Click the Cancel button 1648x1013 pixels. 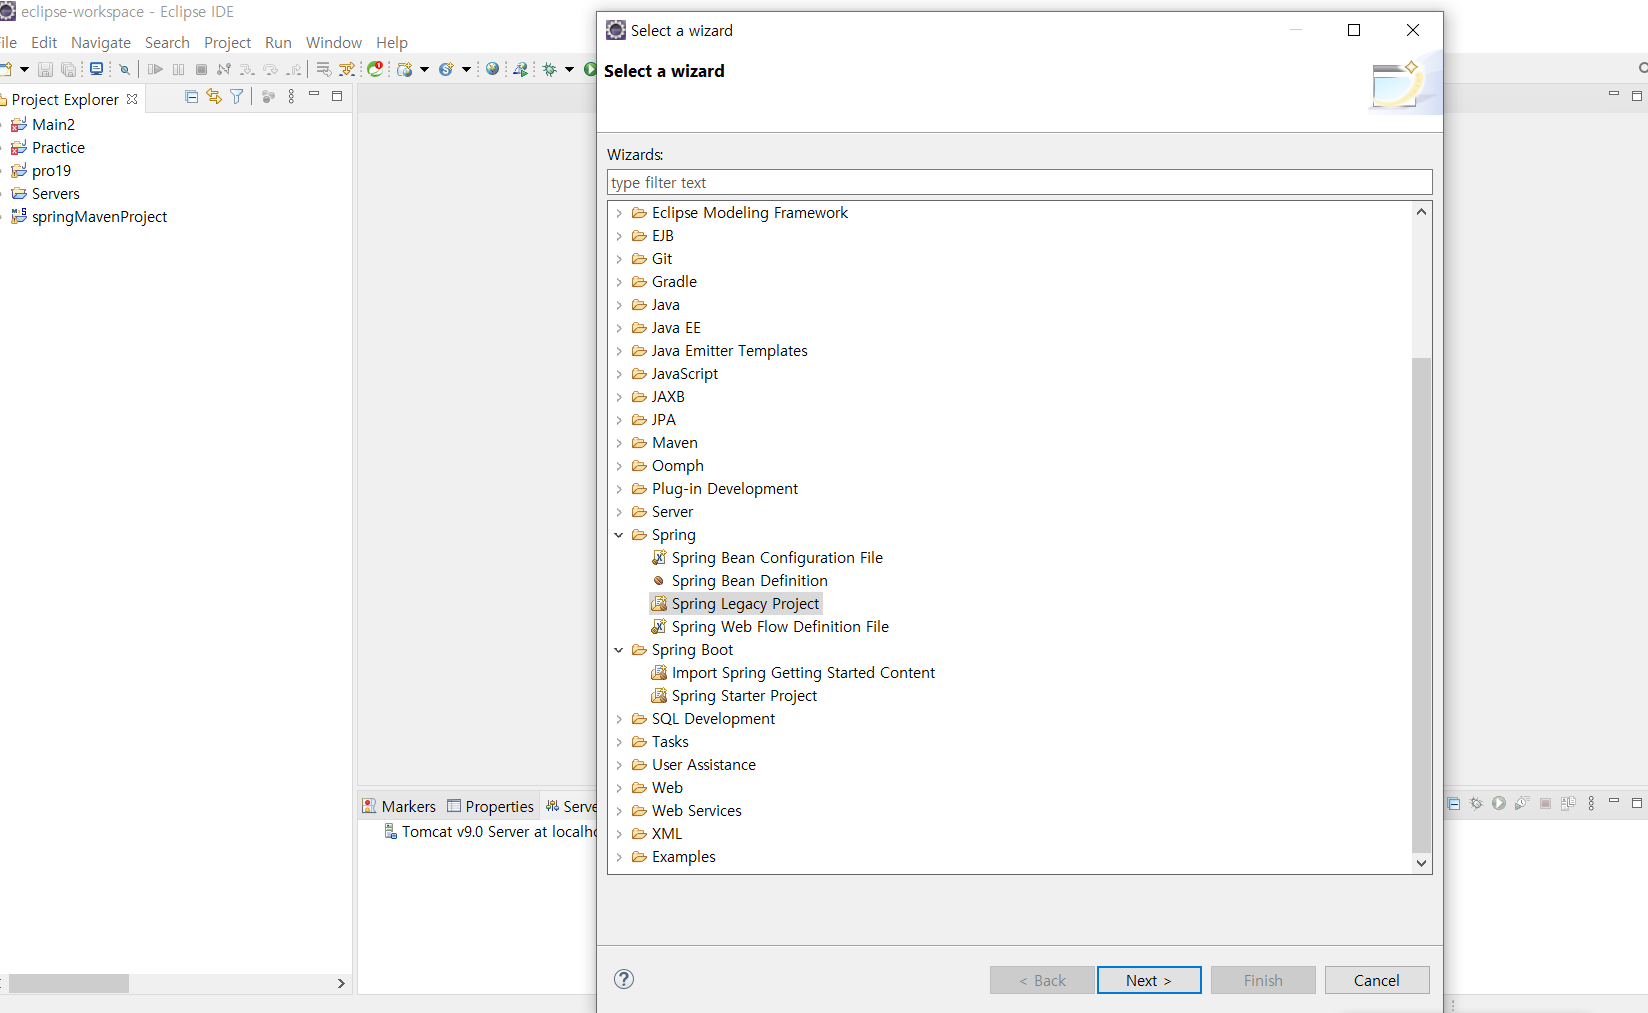pos(1377,980)
